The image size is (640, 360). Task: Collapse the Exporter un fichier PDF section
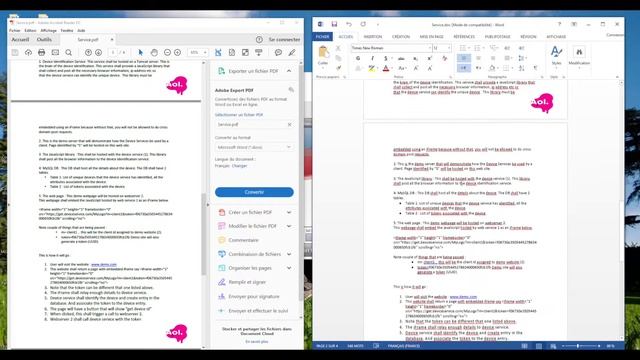point(289,71)
